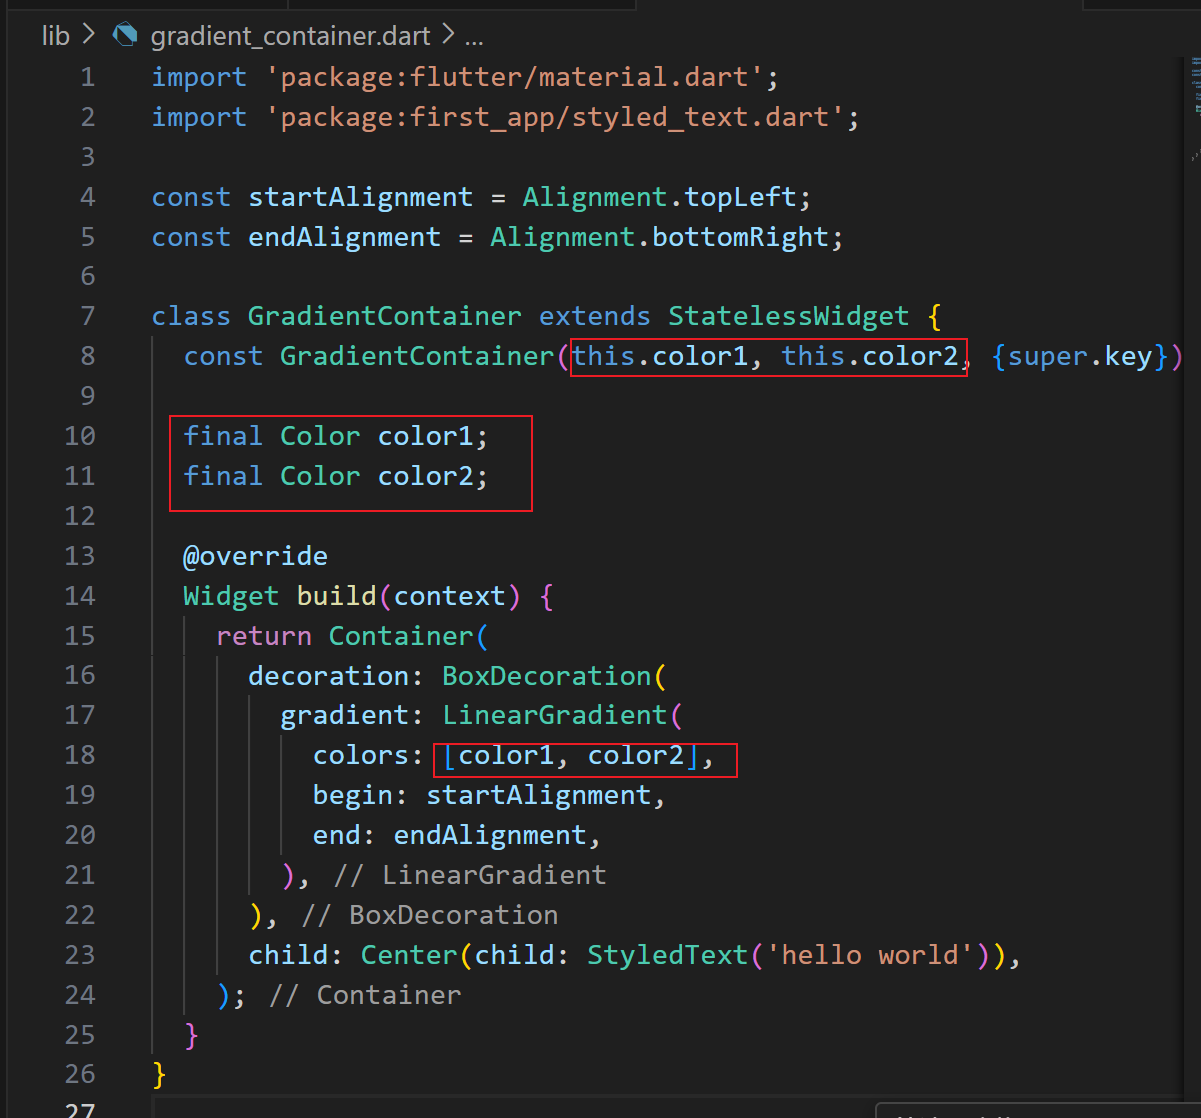1201x1118 pixels.
Task: Click the build method name
Action: [x=336, y=596]
